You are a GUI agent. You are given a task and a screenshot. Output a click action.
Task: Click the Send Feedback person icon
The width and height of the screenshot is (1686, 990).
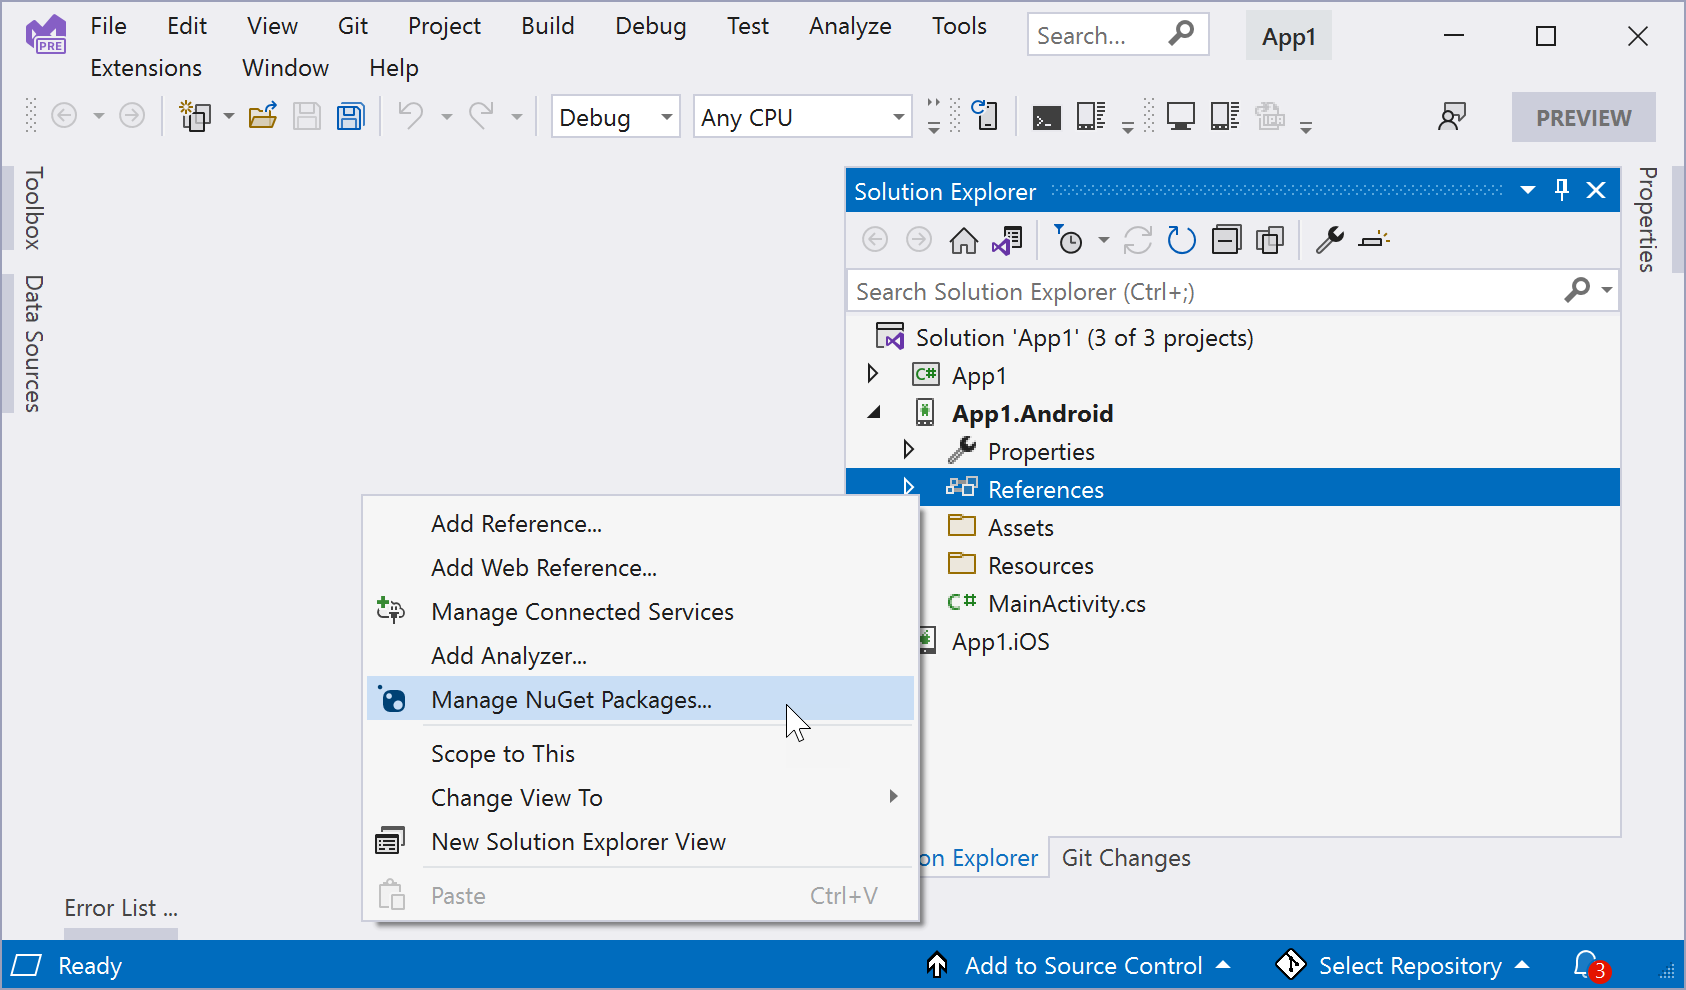click(1451, 117)
